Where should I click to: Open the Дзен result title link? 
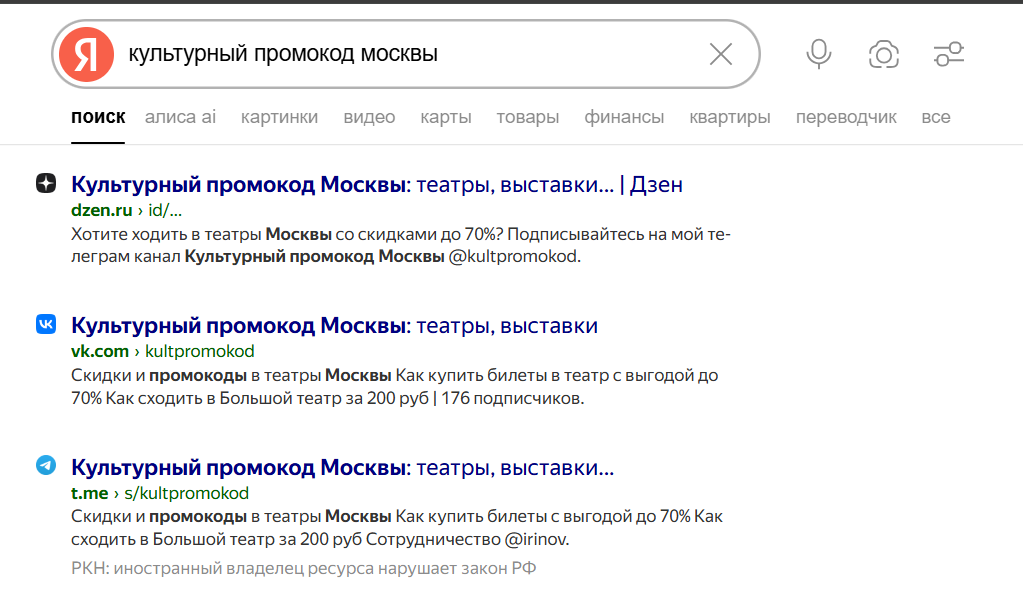376,185
